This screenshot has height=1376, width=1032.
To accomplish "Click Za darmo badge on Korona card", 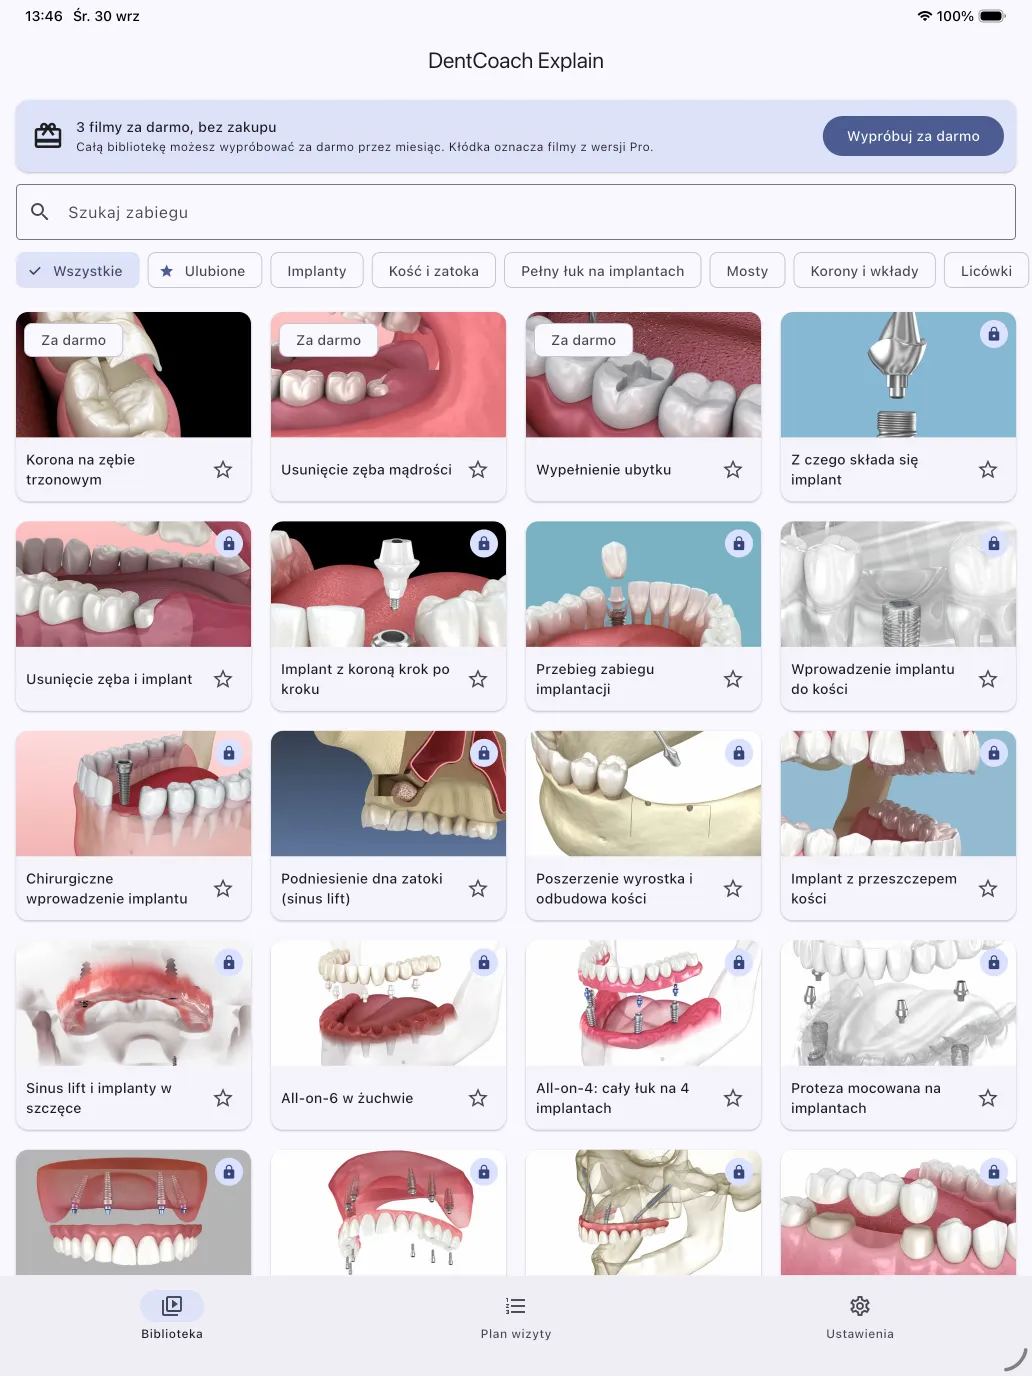I will pyautogui.click(x=73, y=340).
